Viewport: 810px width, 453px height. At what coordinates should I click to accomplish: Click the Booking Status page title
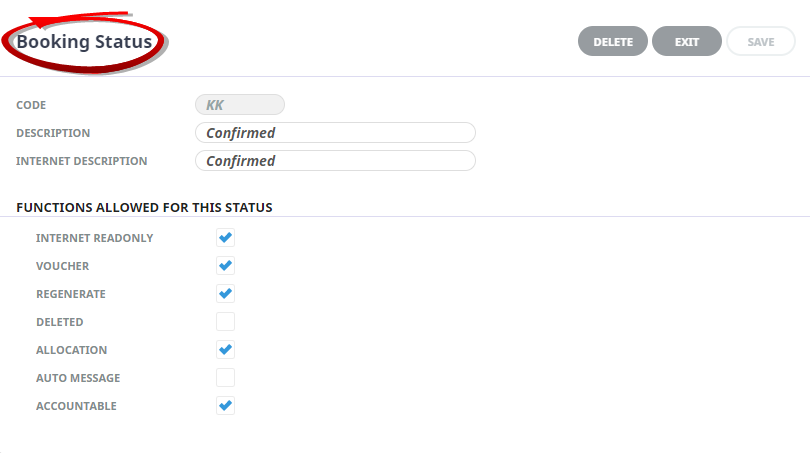click(84, 41)
